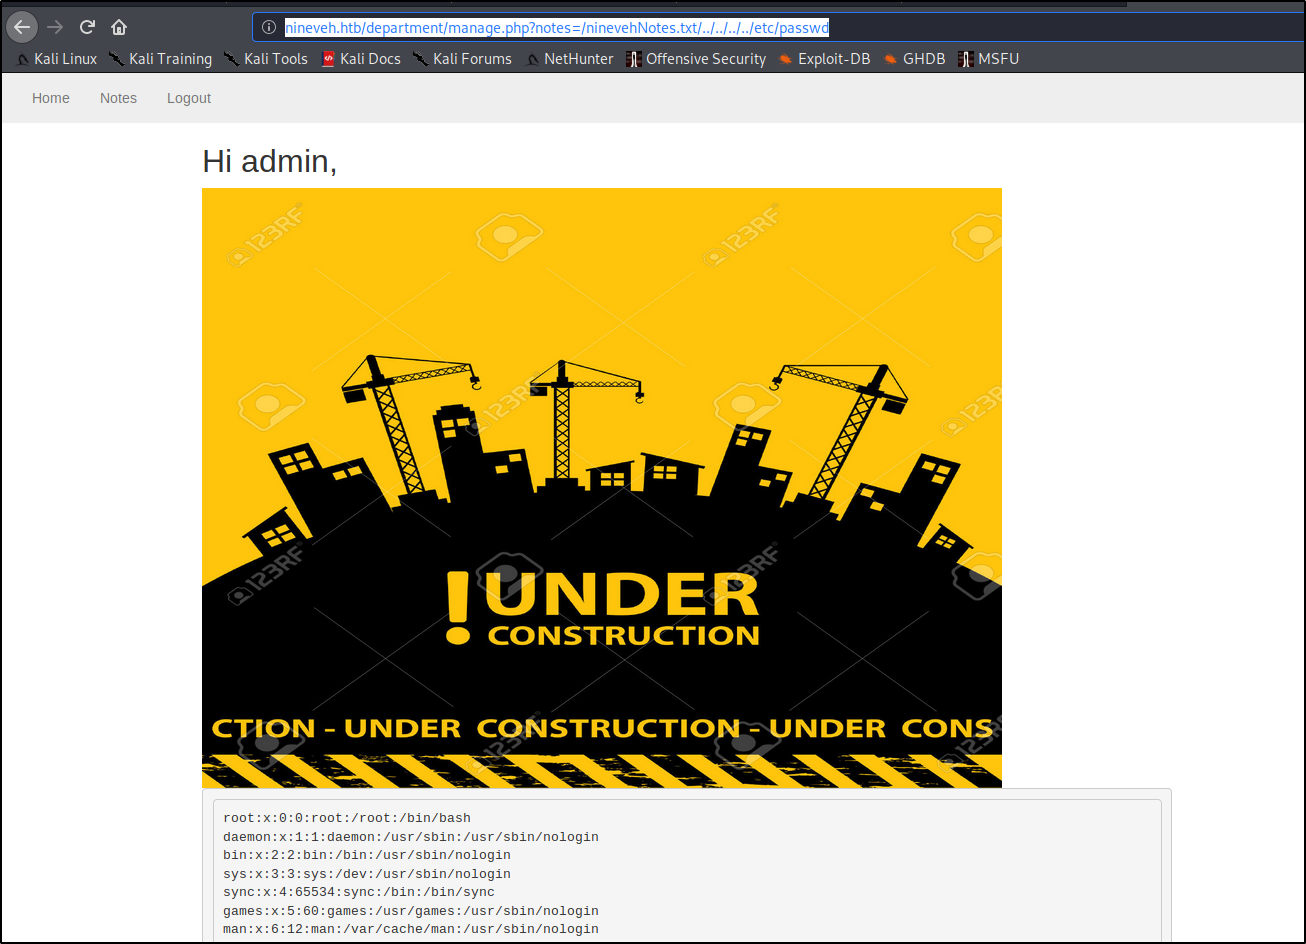This screenshot has height=944, width=1306.
Task: Select the URL address bar
Action: pos(779,28)
